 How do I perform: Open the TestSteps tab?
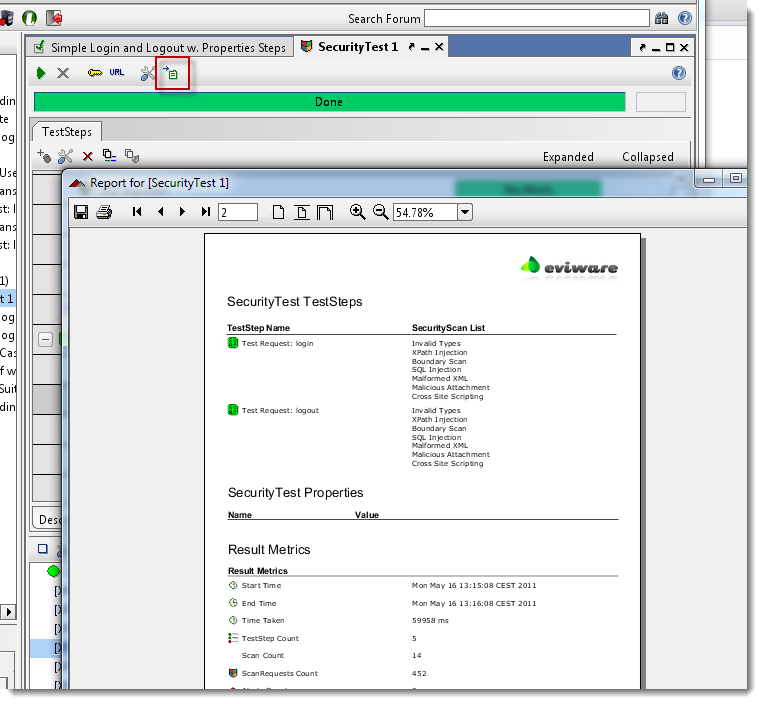pyautogui.click(x=67, y=132)
